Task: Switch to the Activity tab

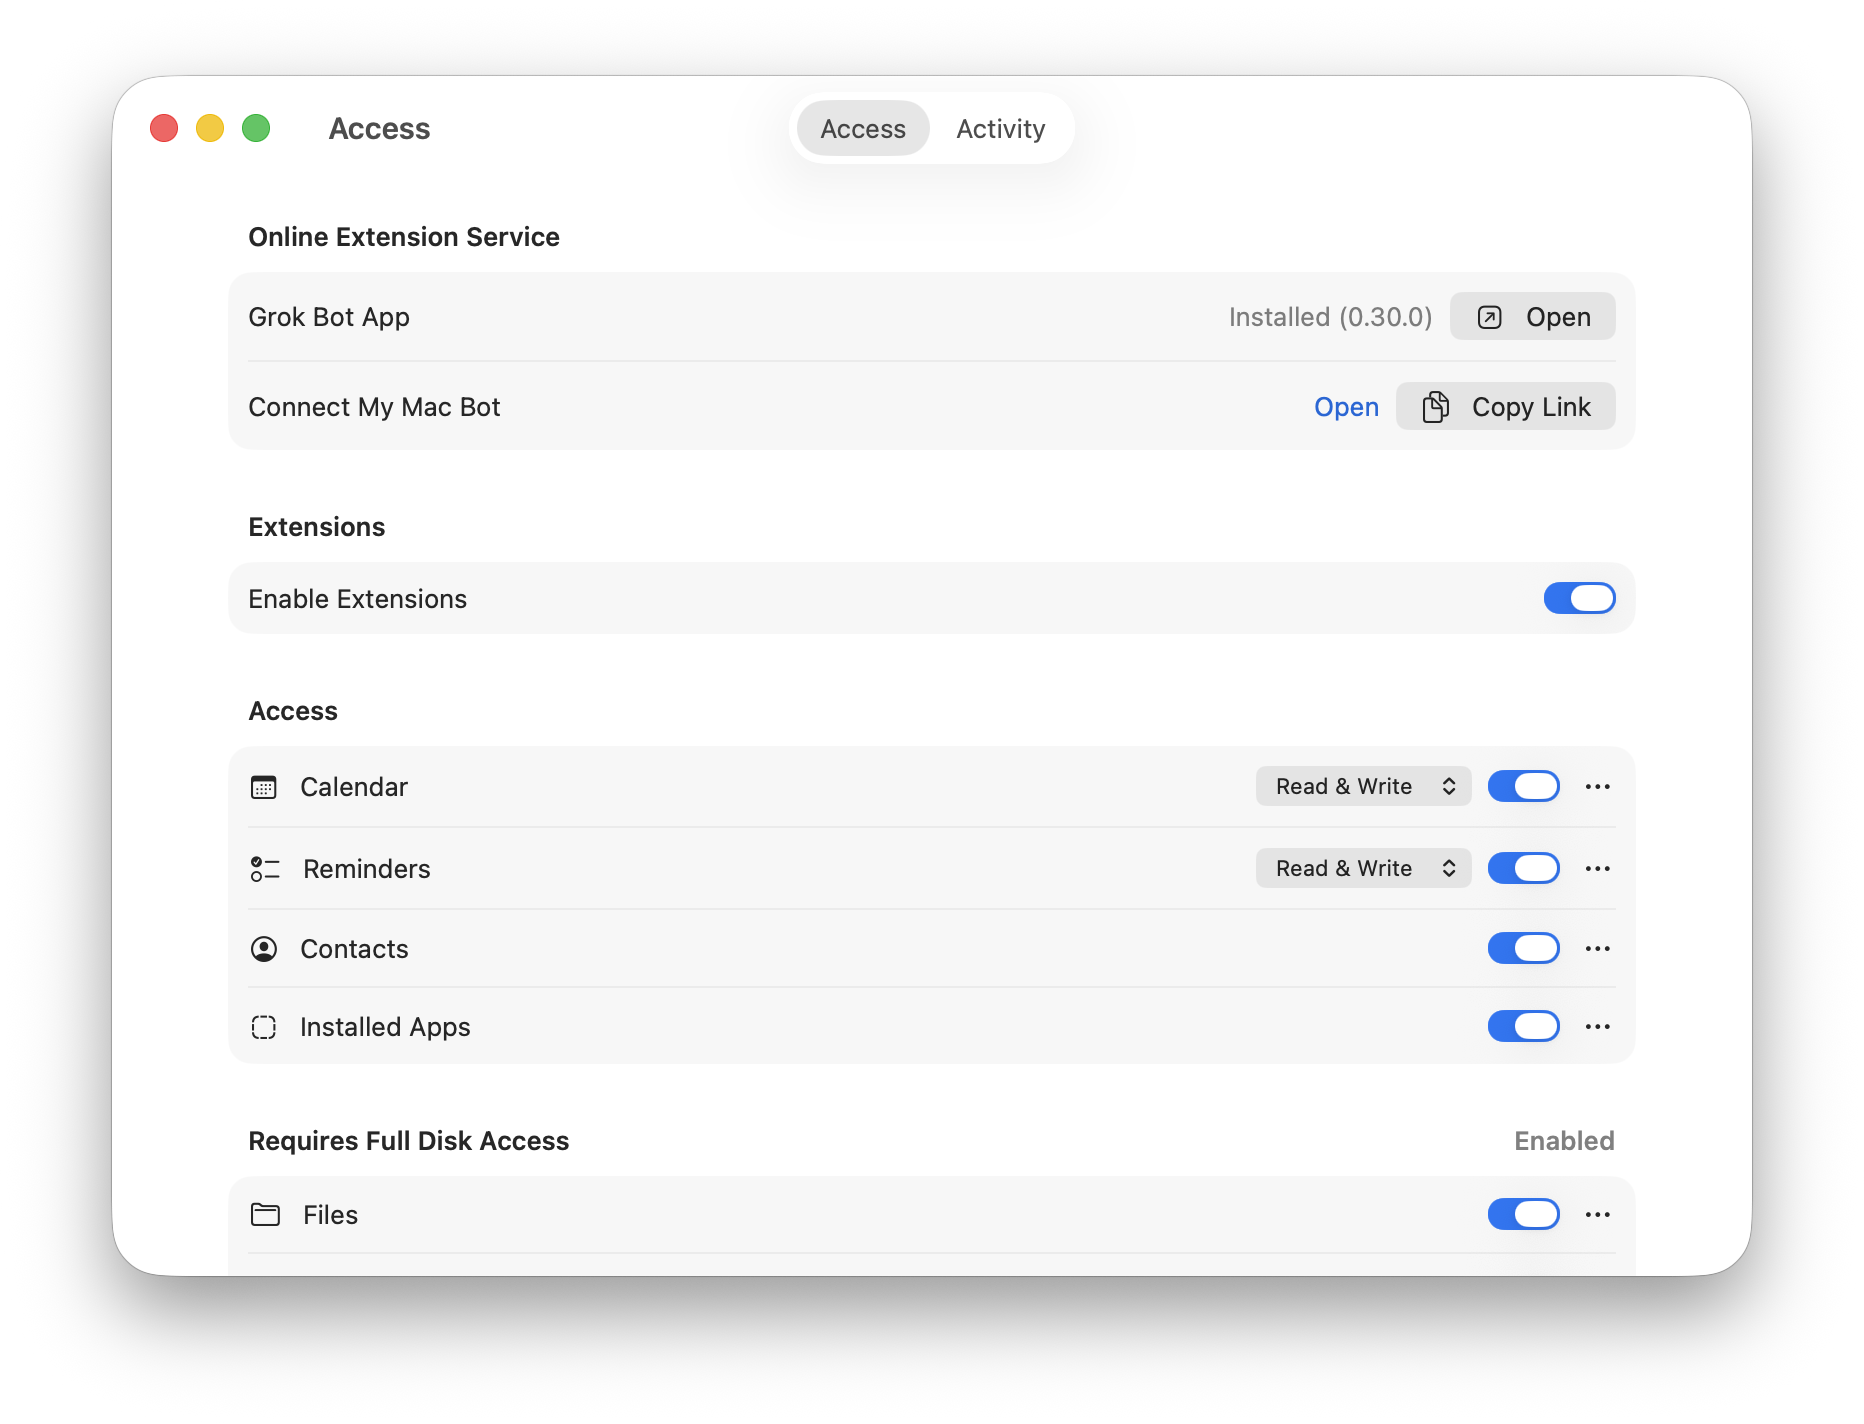Action: 1000,129
